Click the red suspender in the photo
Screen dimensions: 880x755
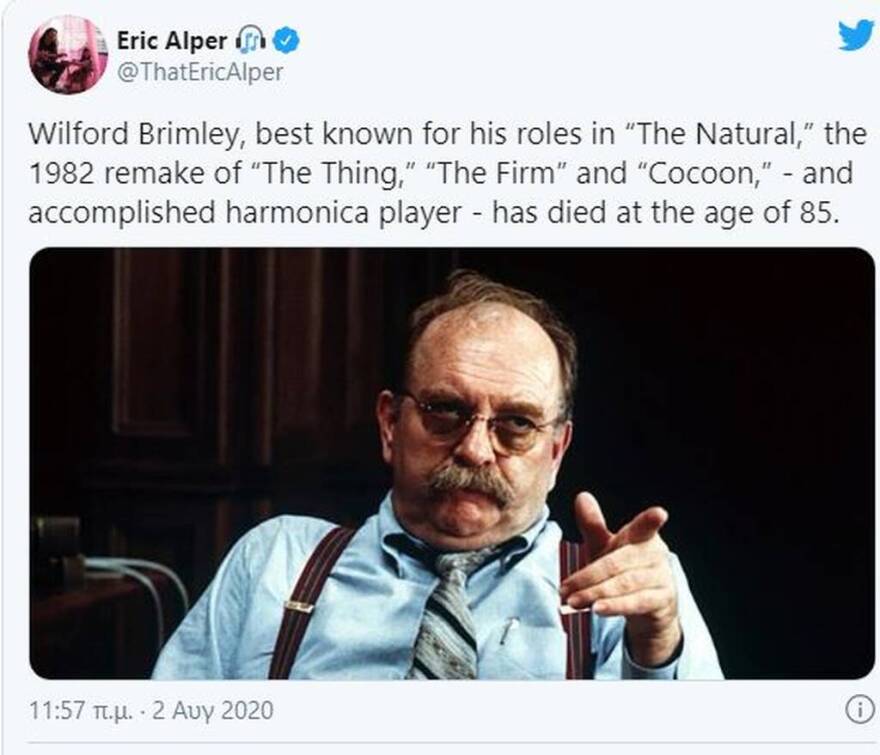click(304, 600)
